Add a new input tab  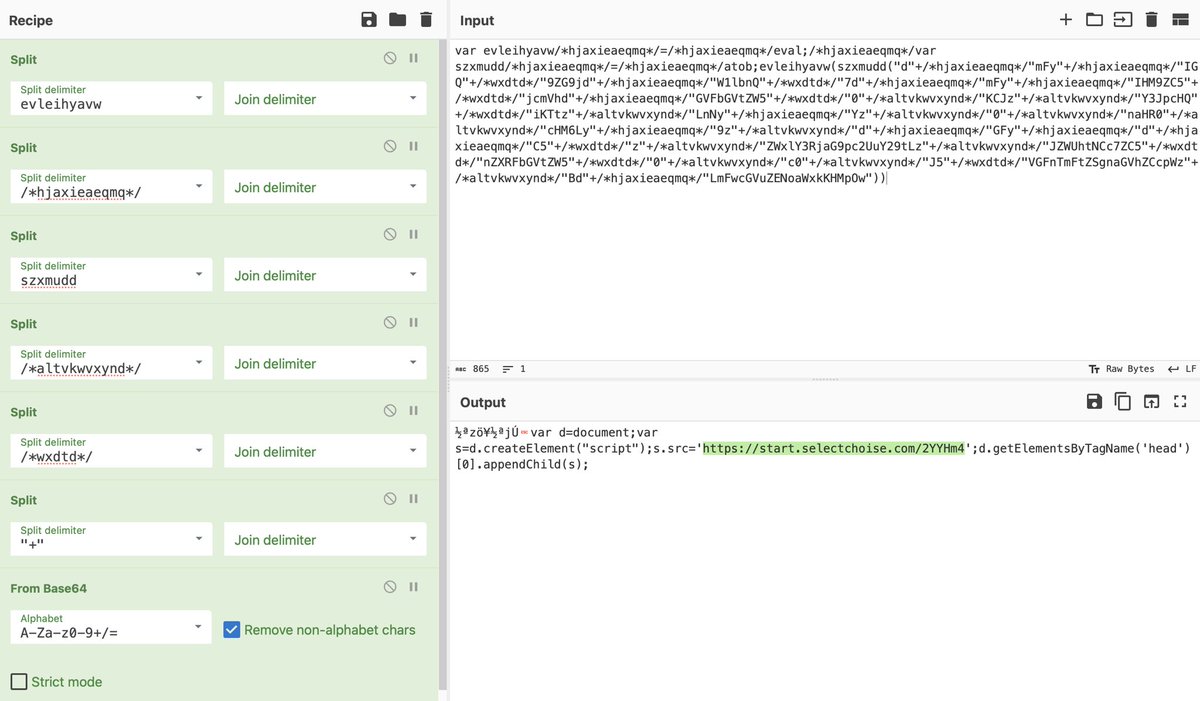pos(1066,20)
